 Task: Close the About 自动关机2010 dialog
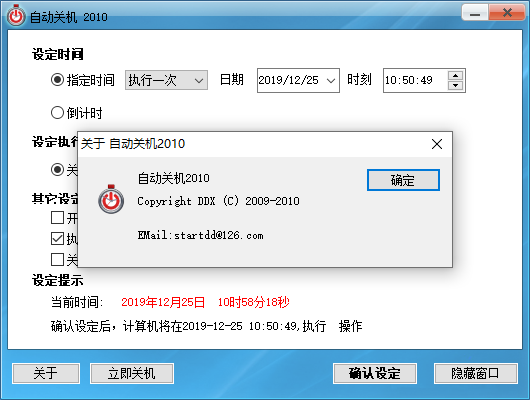coord(437,144)
